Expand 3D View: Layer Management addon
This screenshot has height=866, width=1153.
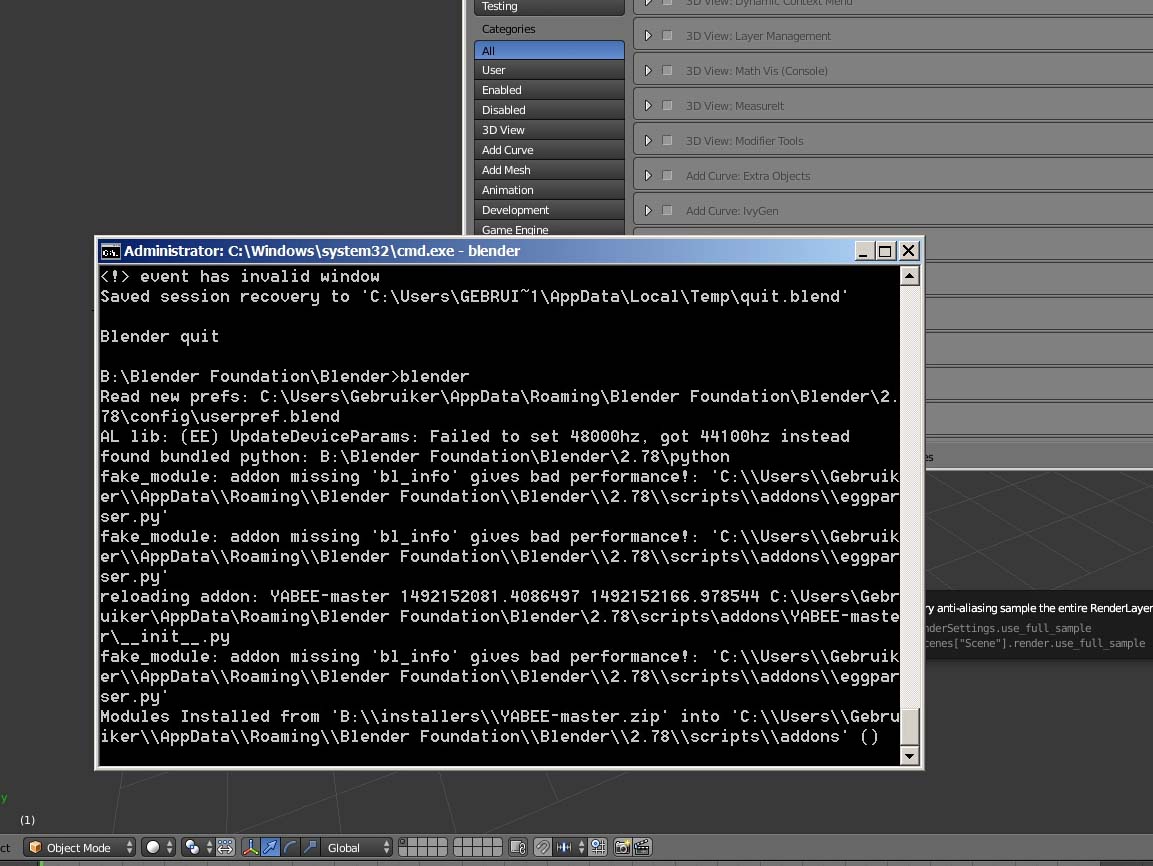(x=648, y=35)
